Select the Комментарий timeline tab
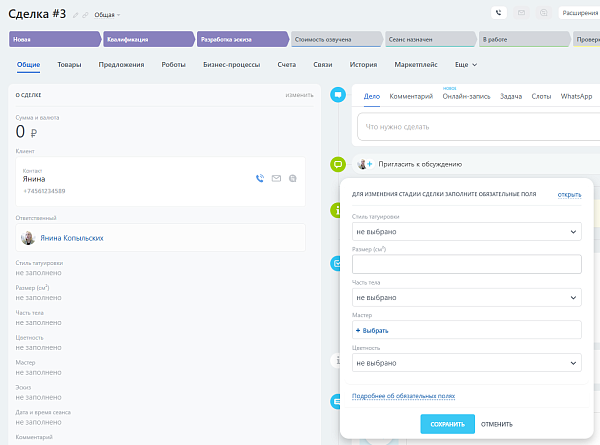Image resolution: width=600 pixels, height=445 pixels. click(411, 96)
